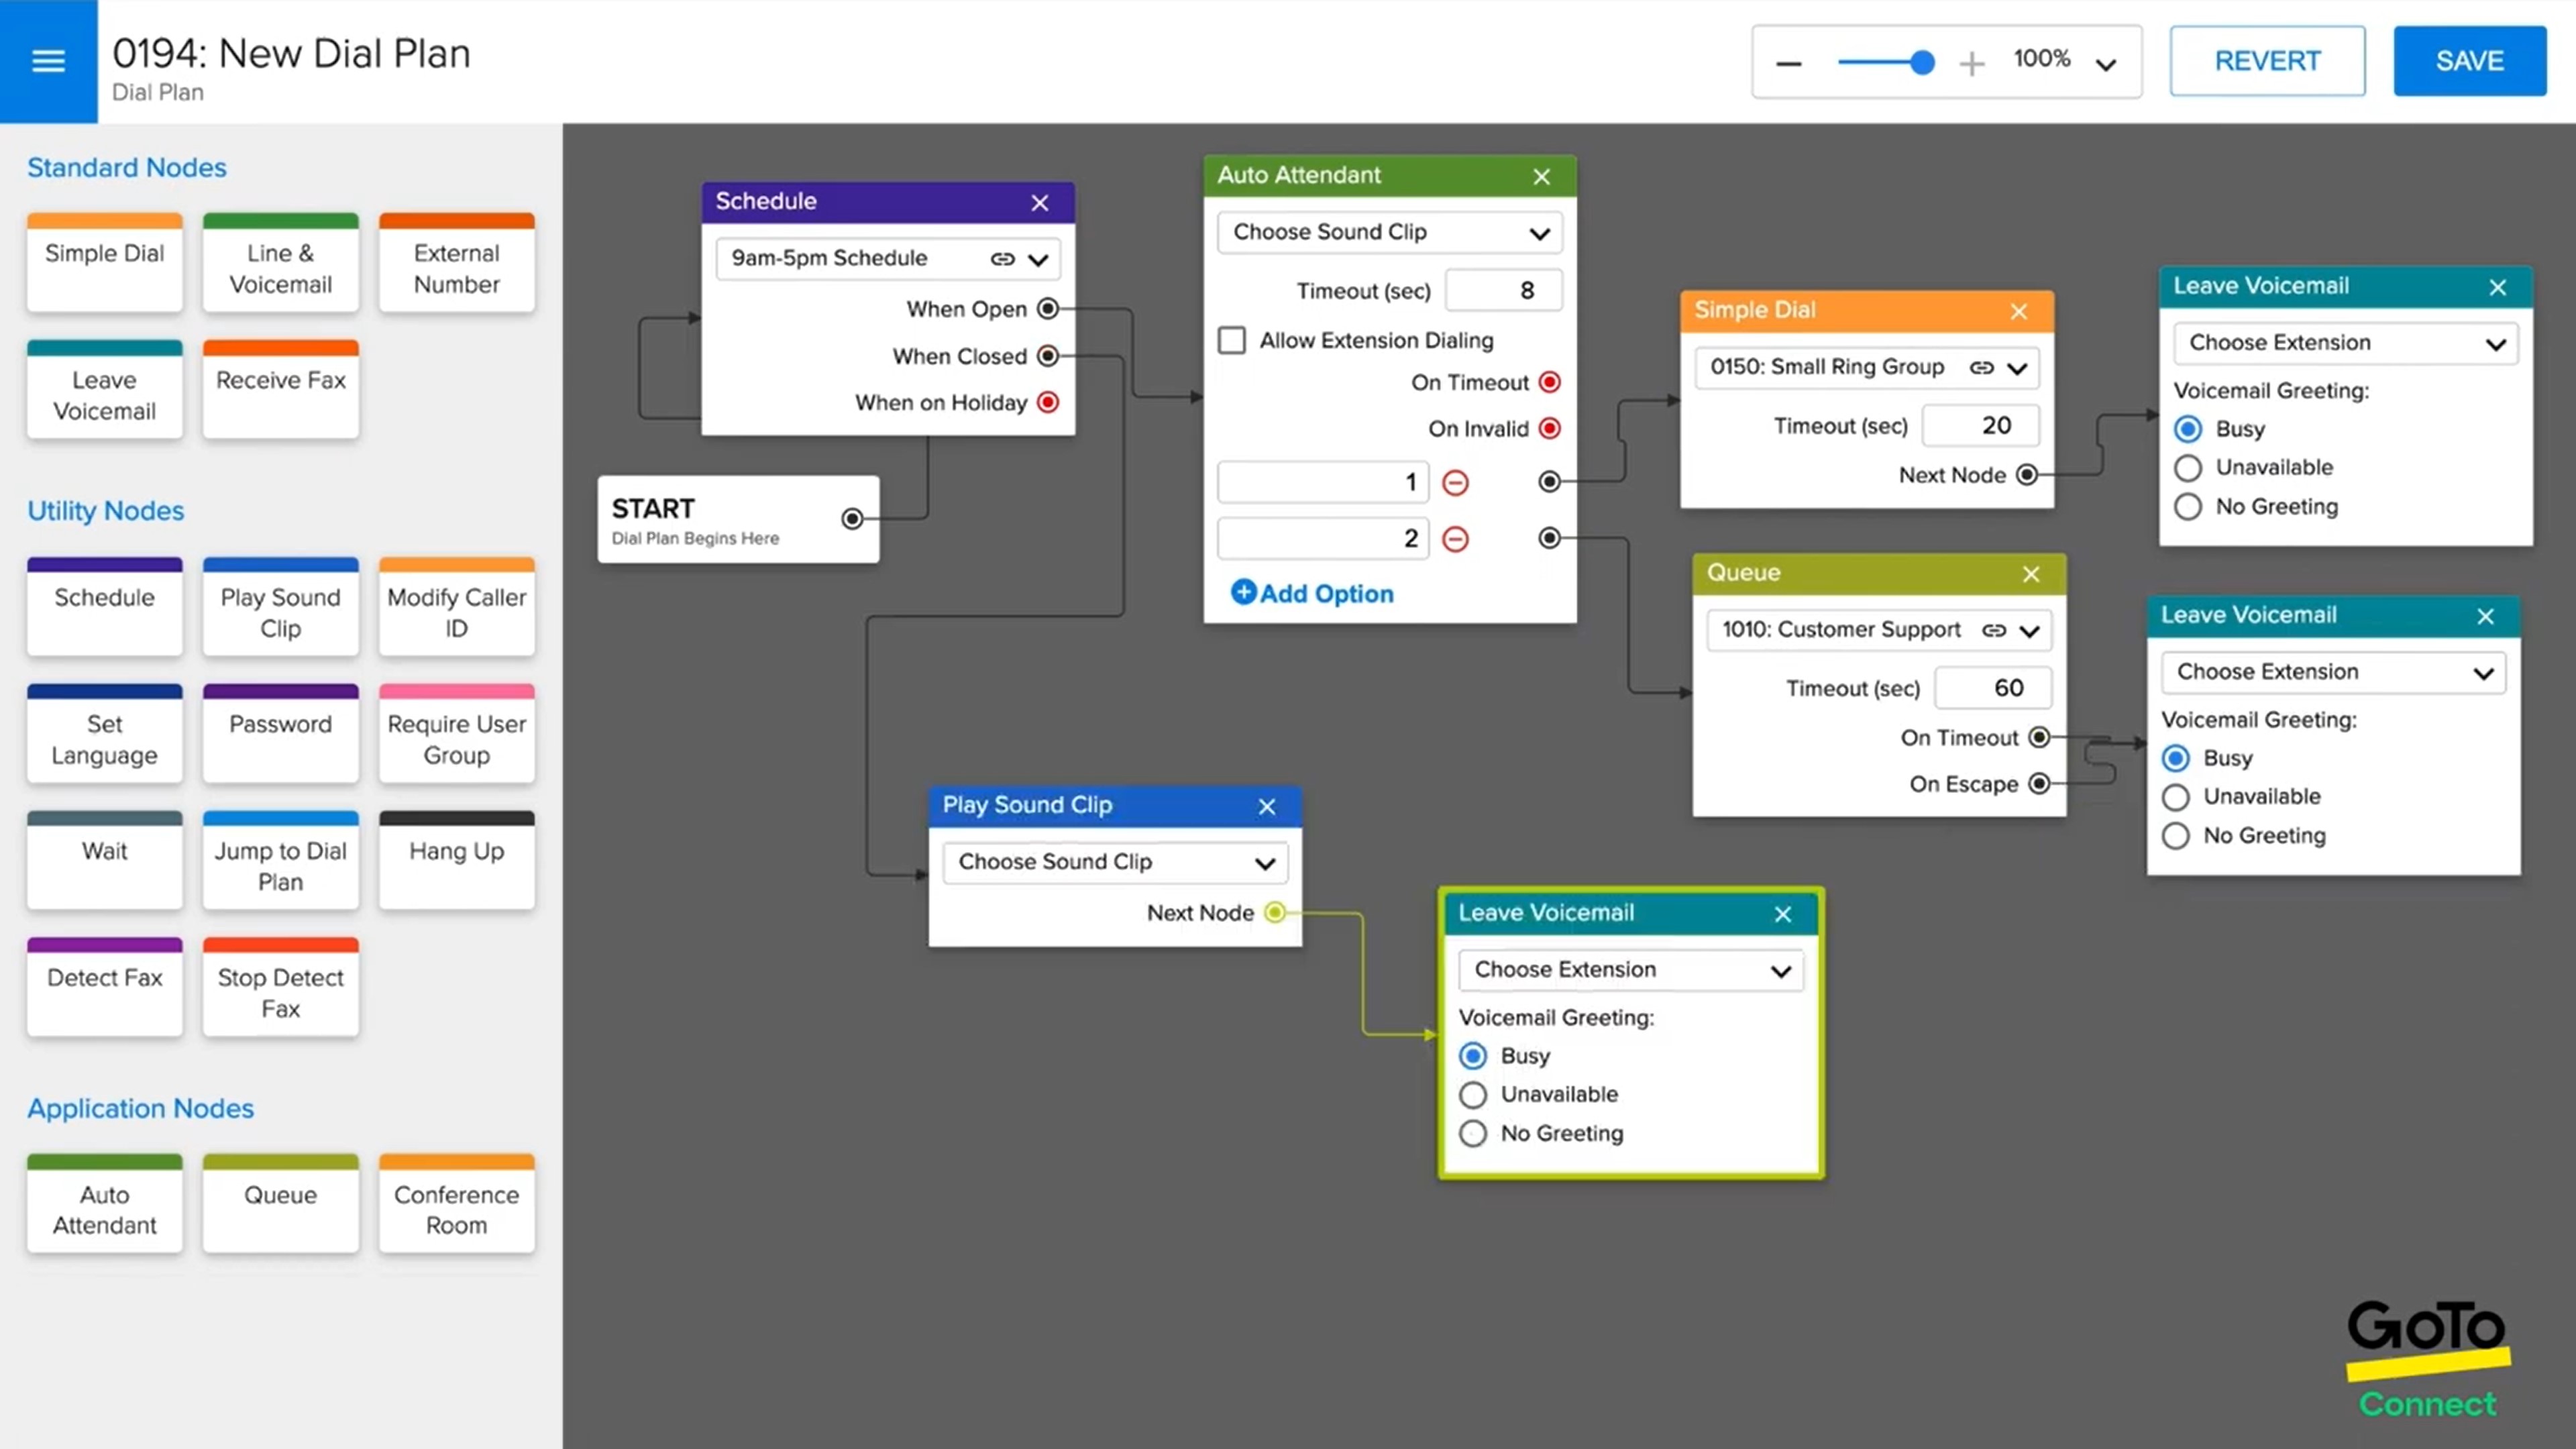The height and width of the screenshot is (1449, 2576).
Task: Select the Schedule node from sidebar
Action: [103, 596]
